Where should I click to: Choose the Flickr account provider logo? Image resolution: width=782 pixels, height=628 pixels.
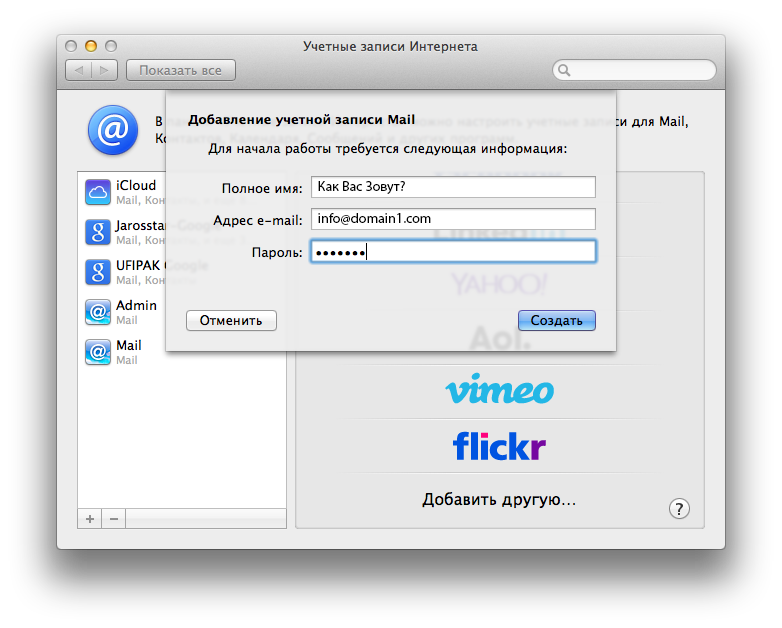pyautogui.click(x=499, y=446)
